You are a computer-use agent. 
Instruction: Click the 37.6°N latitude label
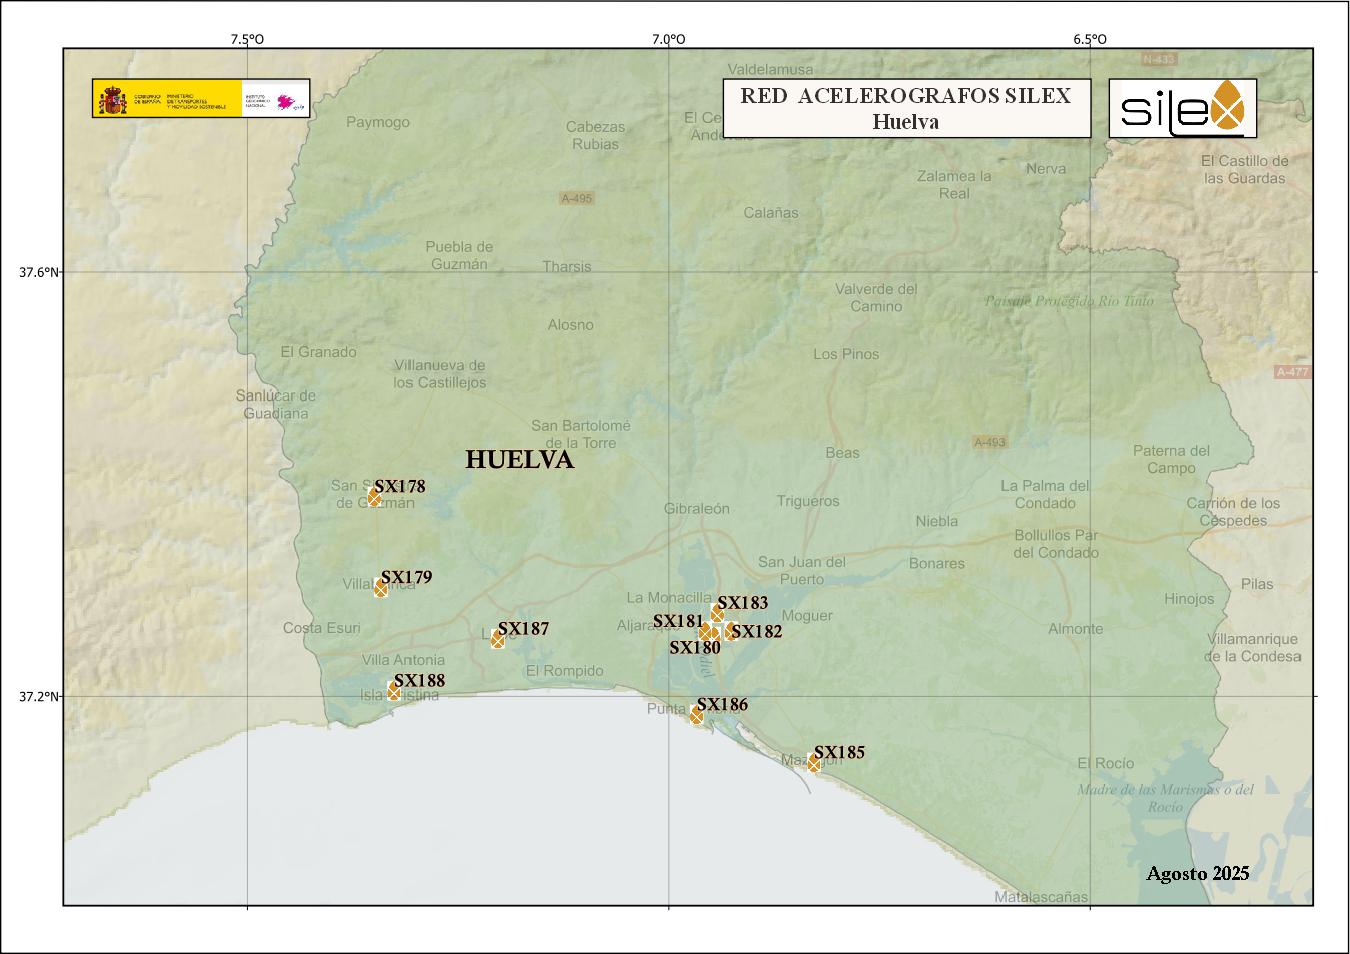tap(40, 272)
